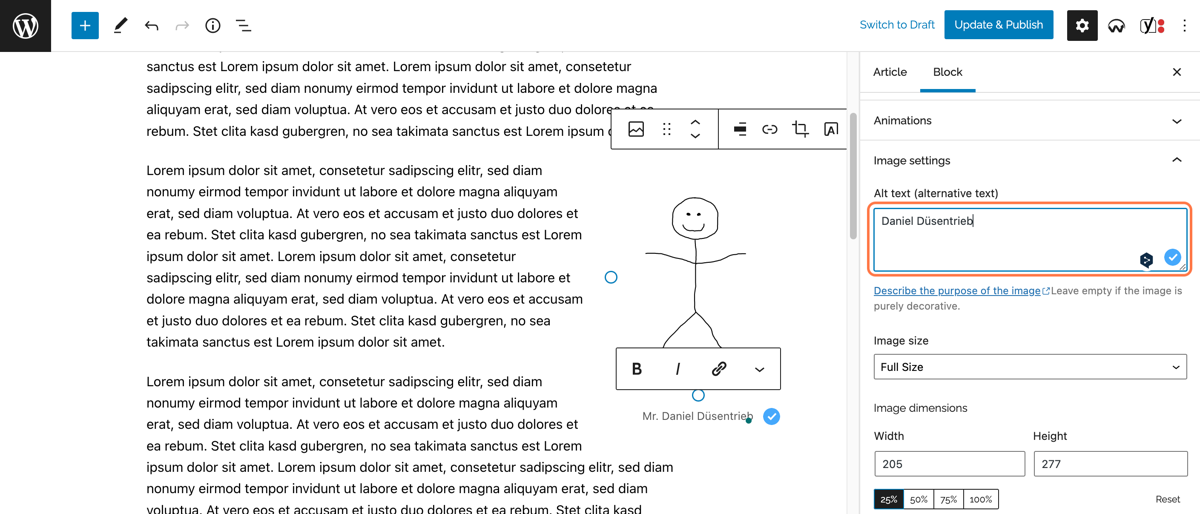1200x514 pixels.
Task: Undo the last change
Action: pos(151,25)
